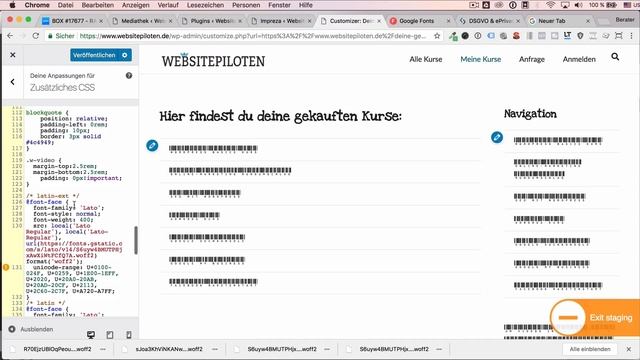Click Alle einblenden in downloads bar

[x=590, y=349]
